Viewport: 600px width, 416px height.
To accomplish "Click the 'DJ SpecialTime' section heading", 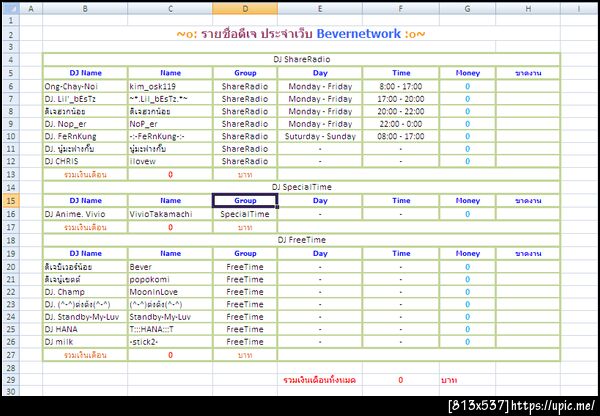I will [302, 187].
